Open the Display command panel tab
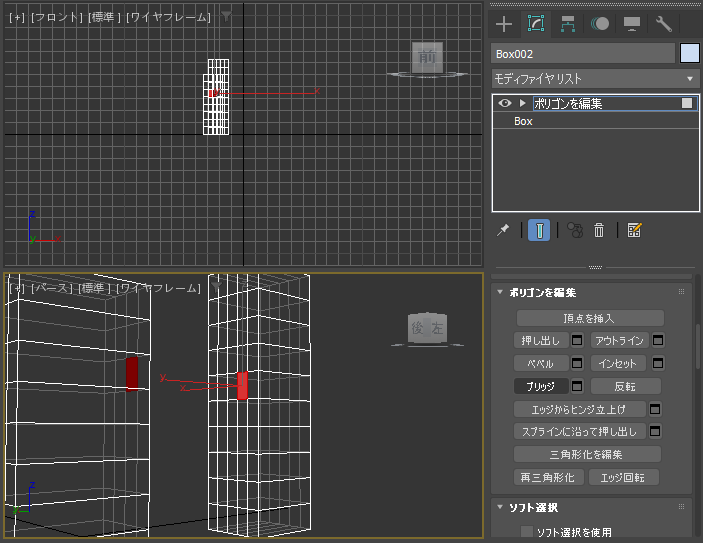 pos(632,24)
